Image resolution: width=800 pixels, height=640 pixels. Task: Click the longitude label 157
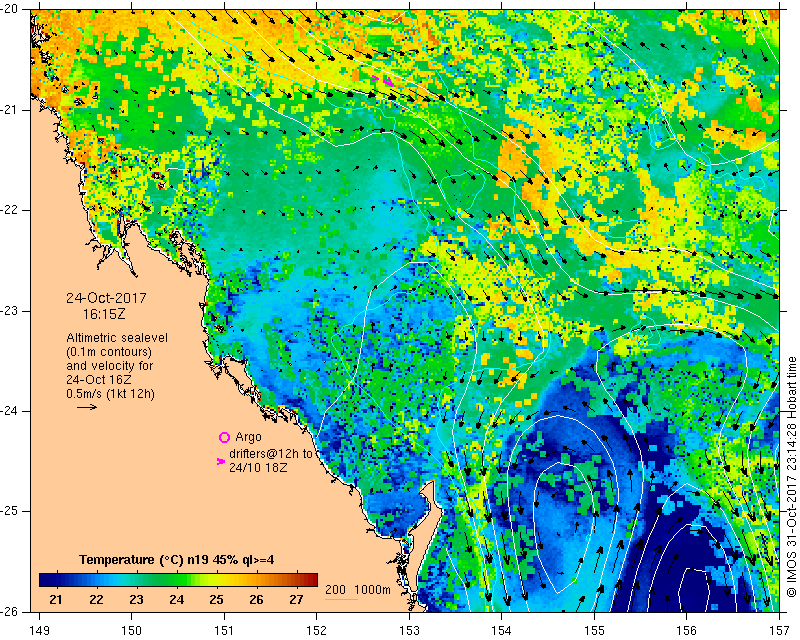pos(780,630)
